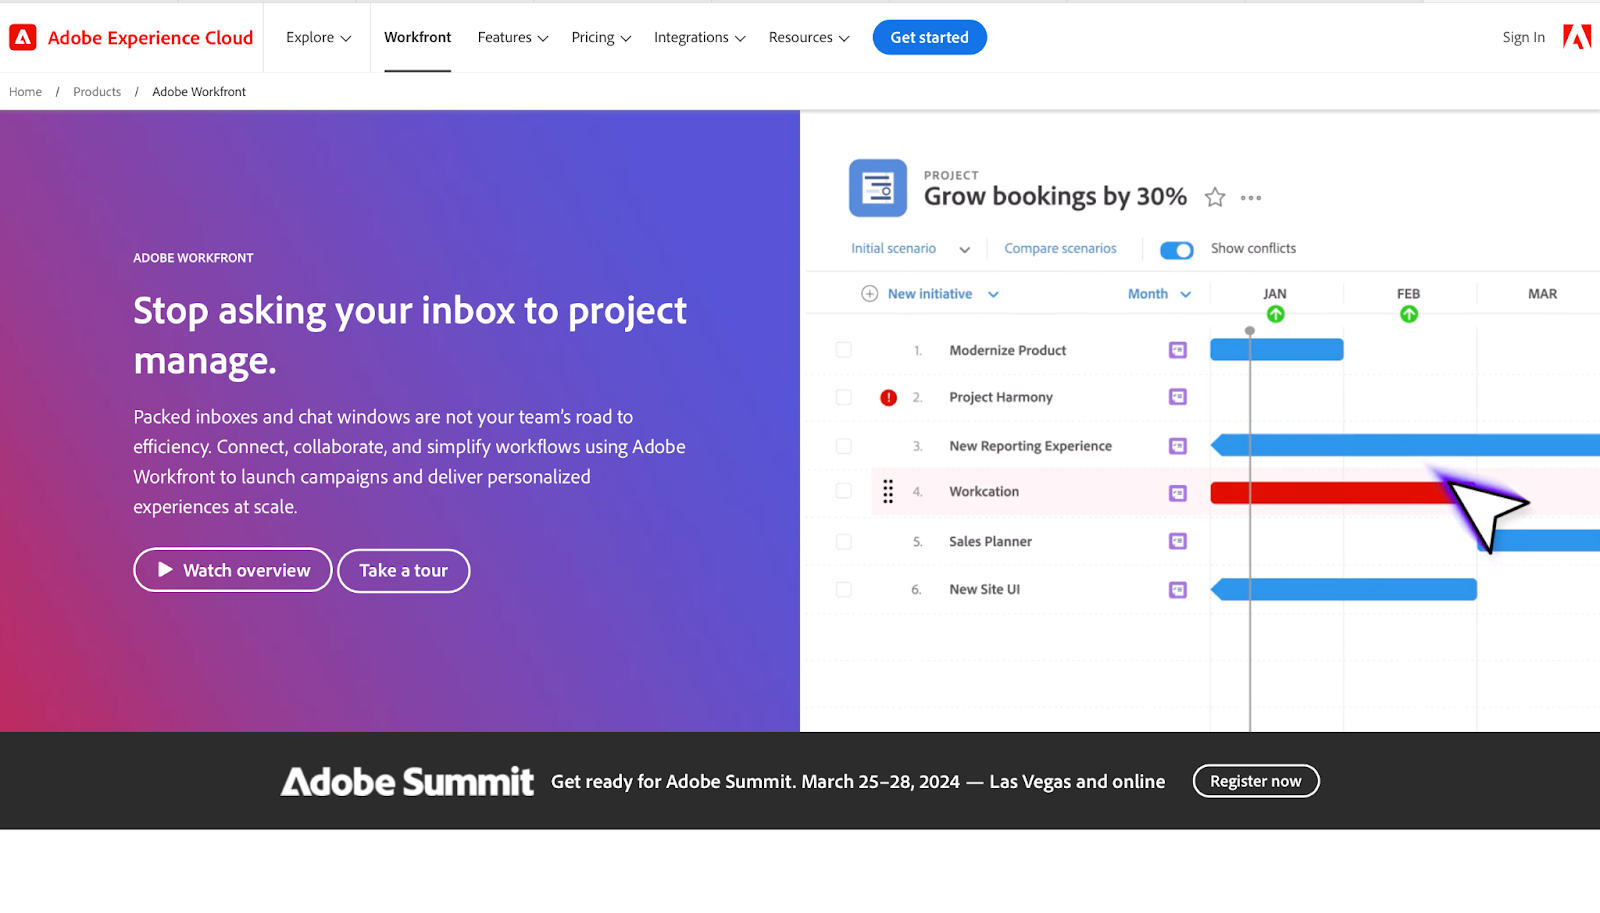Click the Register now button for Adobe Summit
The image size is (1600, 913).
pos(1255,781)
